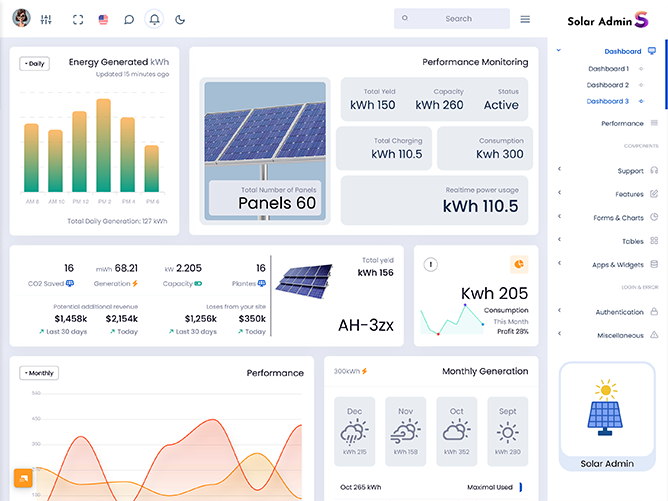668x501 pixels.
Task: Click the fullscreen expand icon
Action: (x=78, y=19)
